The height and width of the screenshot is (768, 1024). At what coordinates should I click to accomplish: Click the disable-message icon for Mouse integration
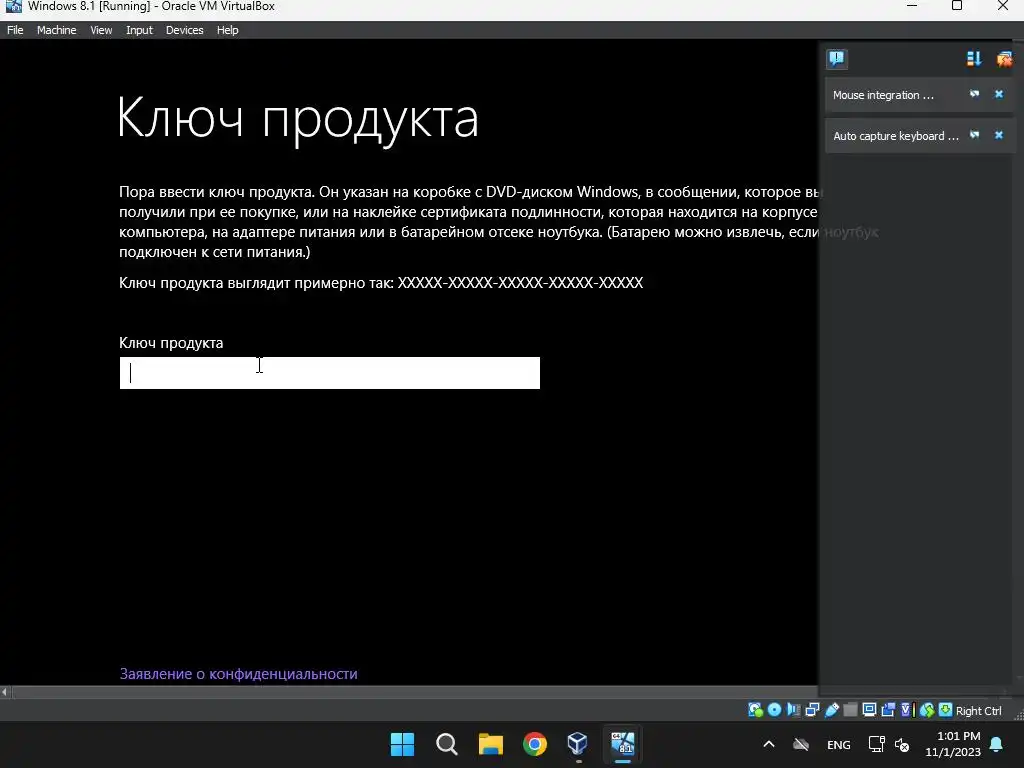point(974,94)
